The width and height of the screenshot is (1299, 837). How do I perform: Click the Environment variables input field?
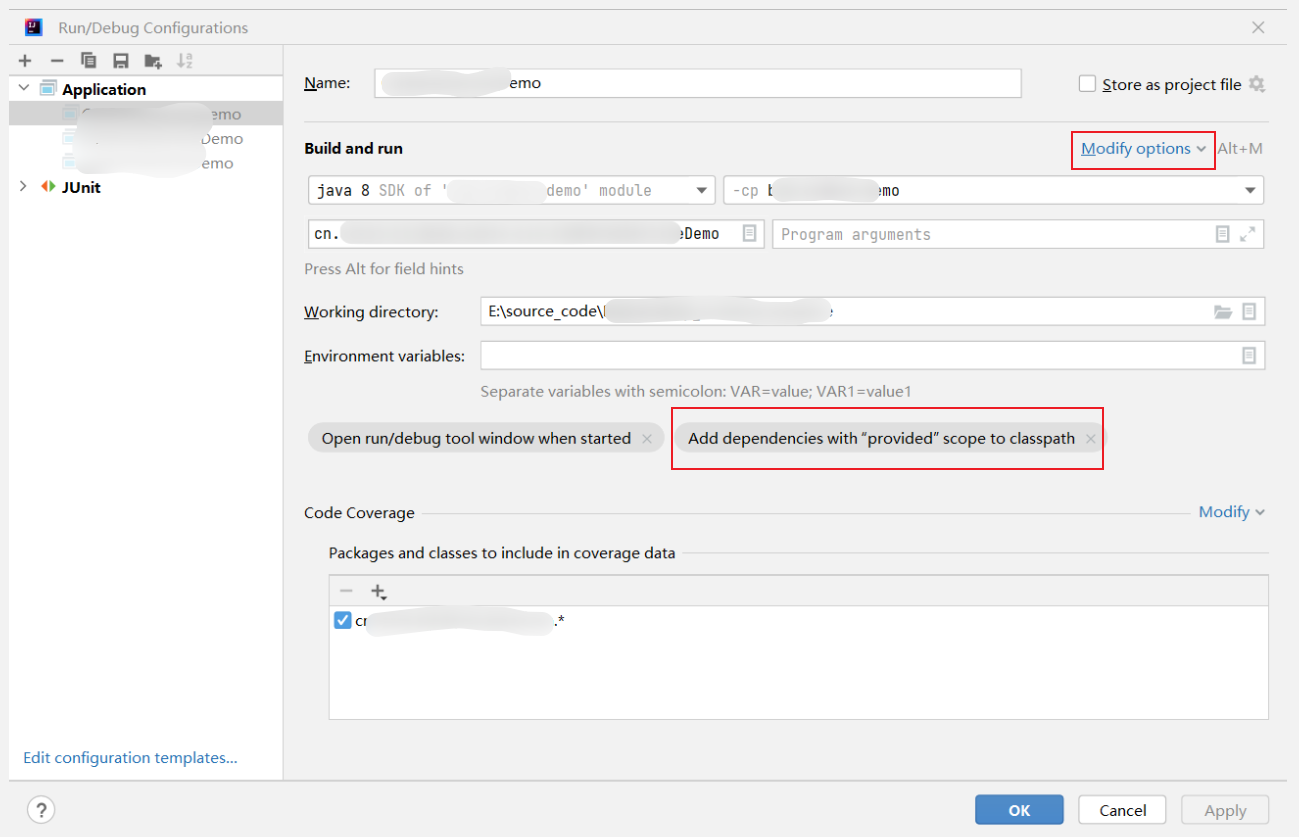(858, 356)
